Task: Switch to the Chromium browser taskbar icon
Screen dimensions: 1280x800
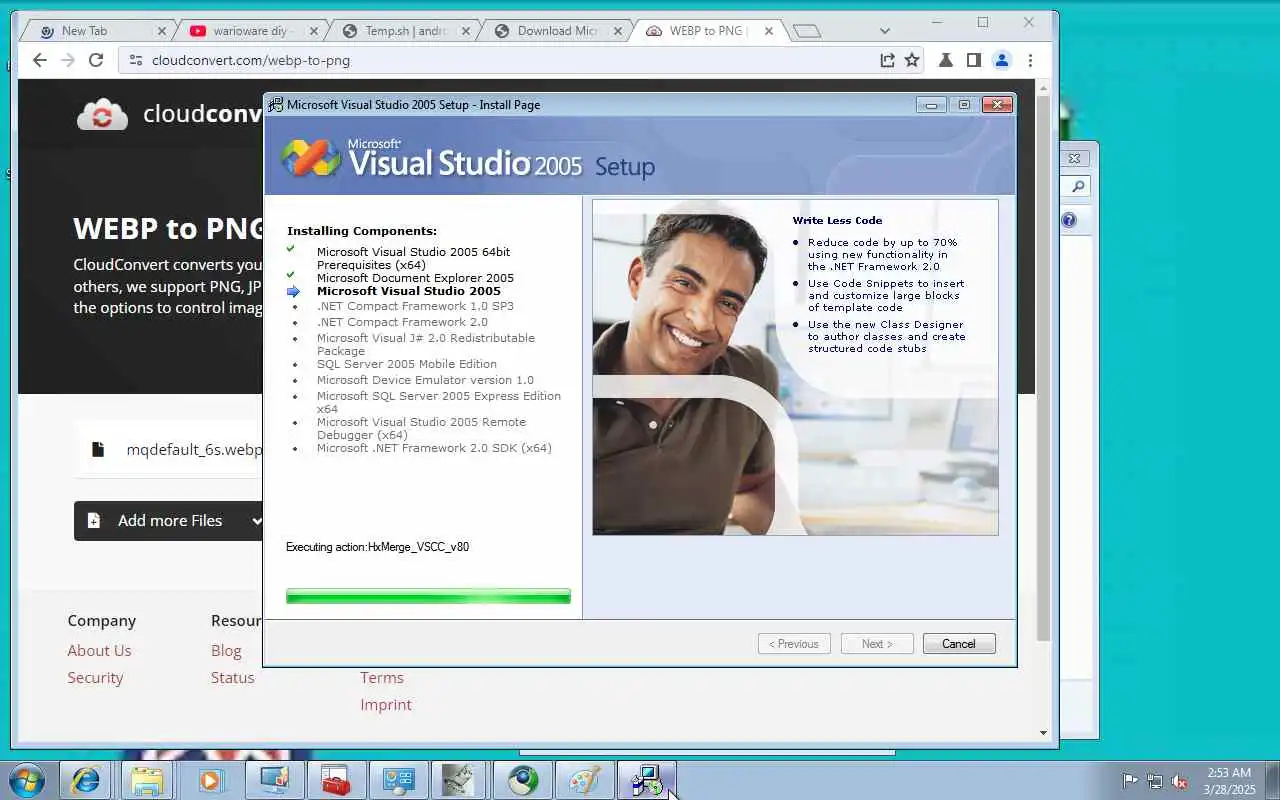Action: click(x=522, y=780)
